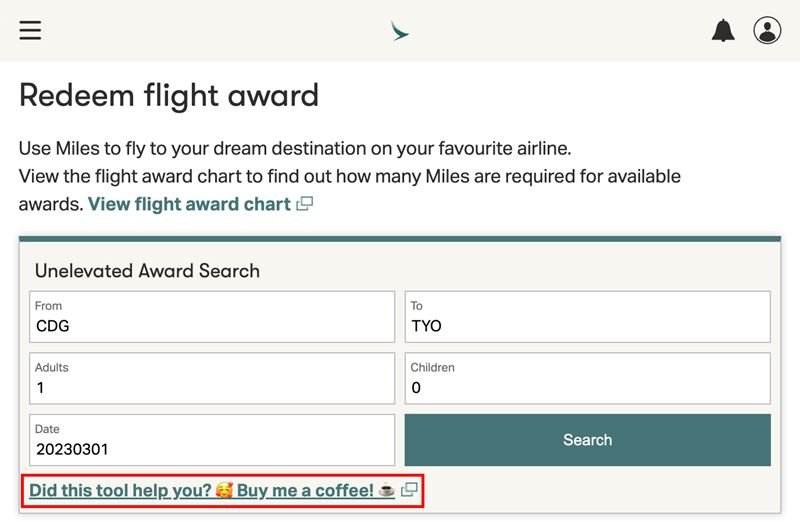
Task: Select the Adults field showing 1
Action: 212,378
